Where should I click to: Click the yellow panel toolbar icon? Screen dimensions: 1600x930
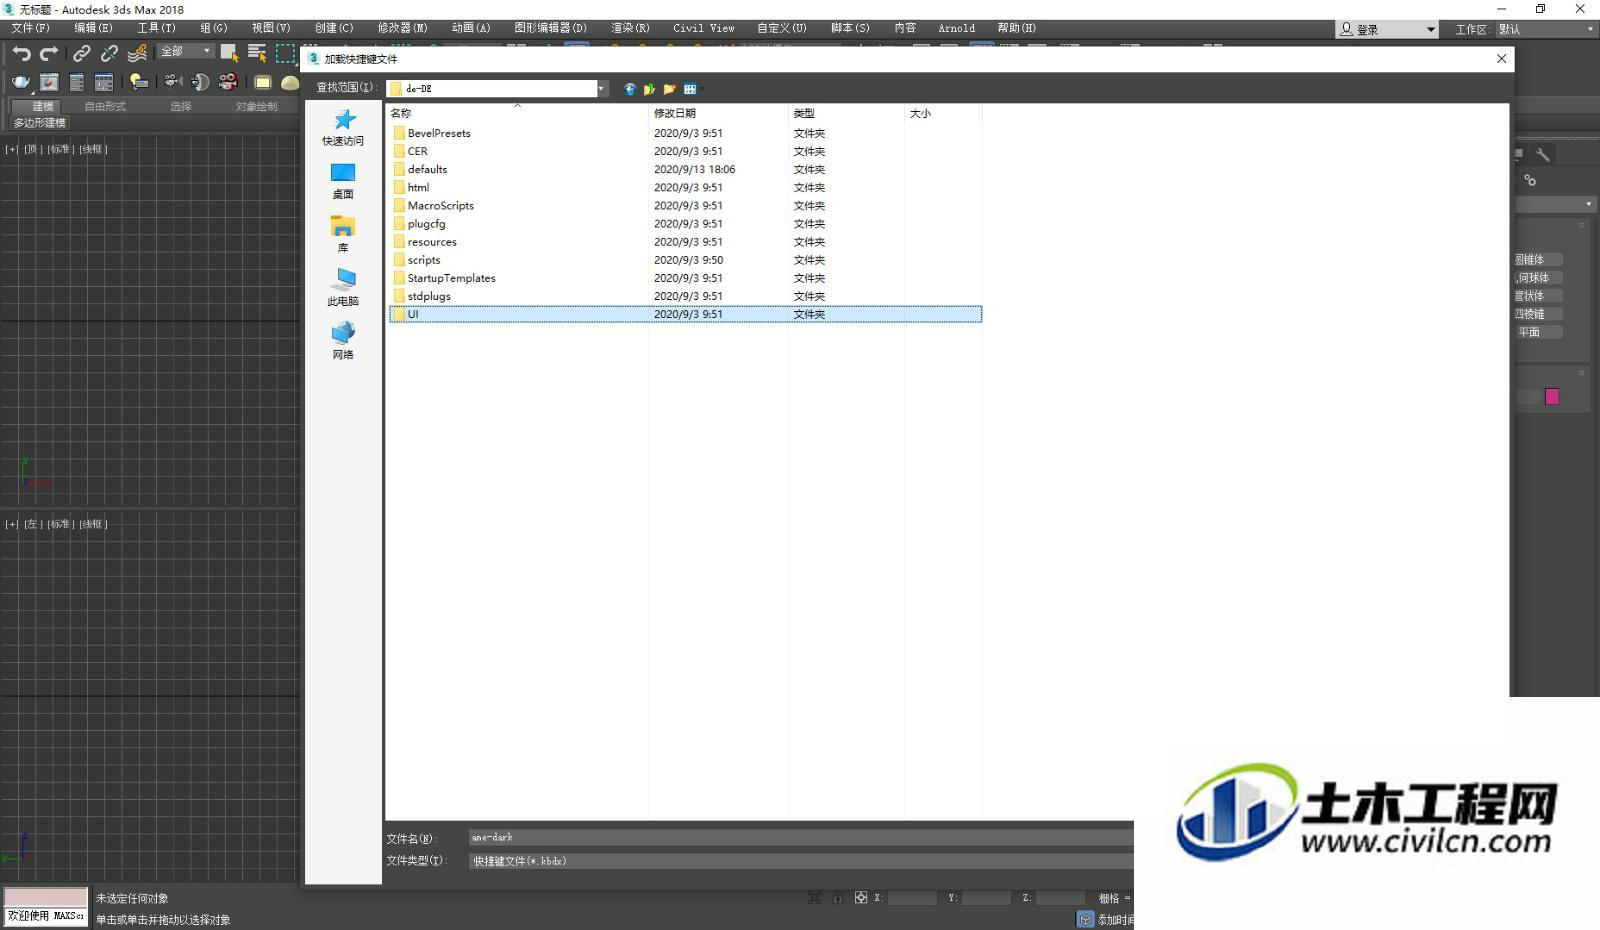pyautogui.click(x=263, y=82)
